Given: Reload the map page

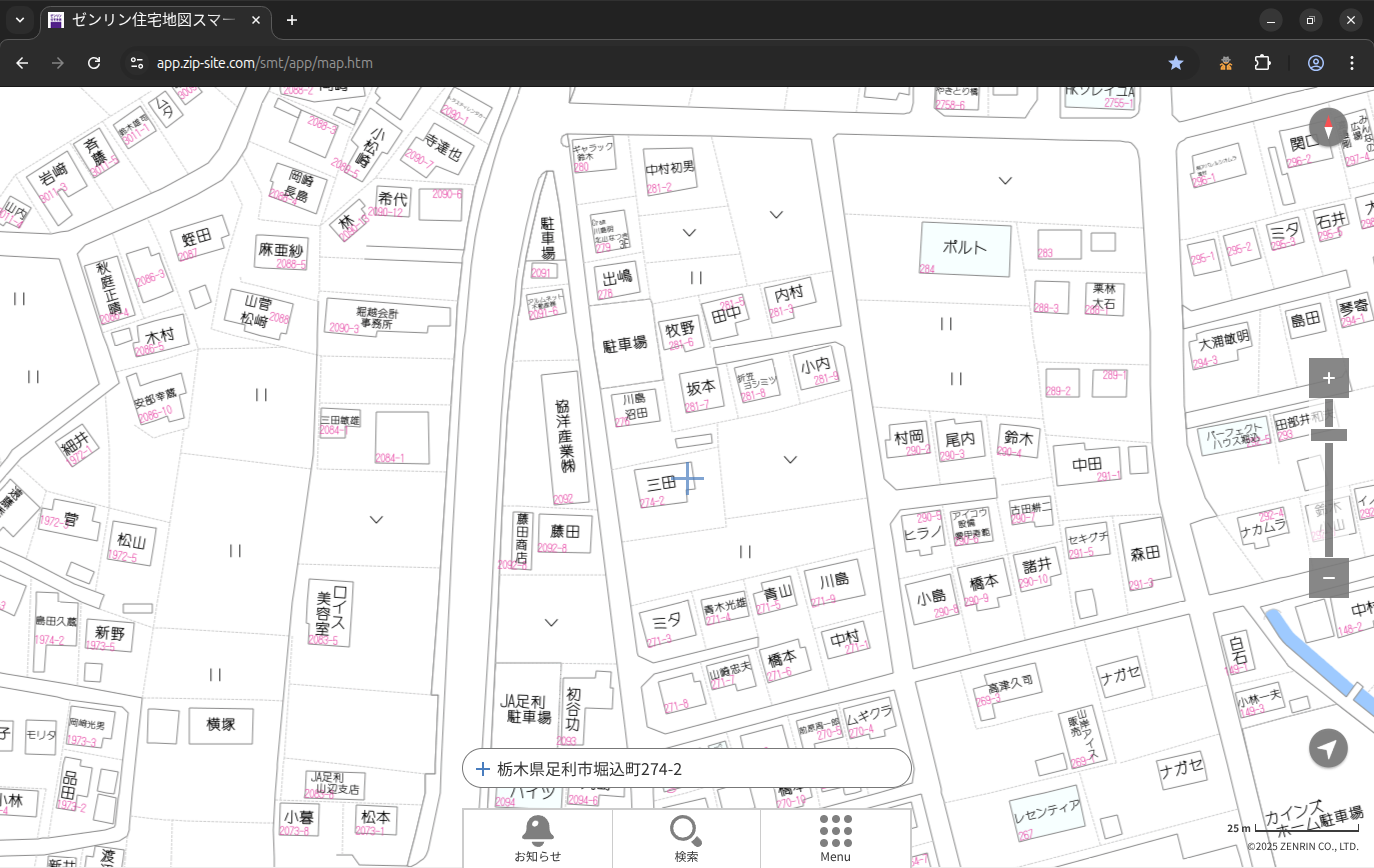Looking at the screenshot, I should pos(94,63).
